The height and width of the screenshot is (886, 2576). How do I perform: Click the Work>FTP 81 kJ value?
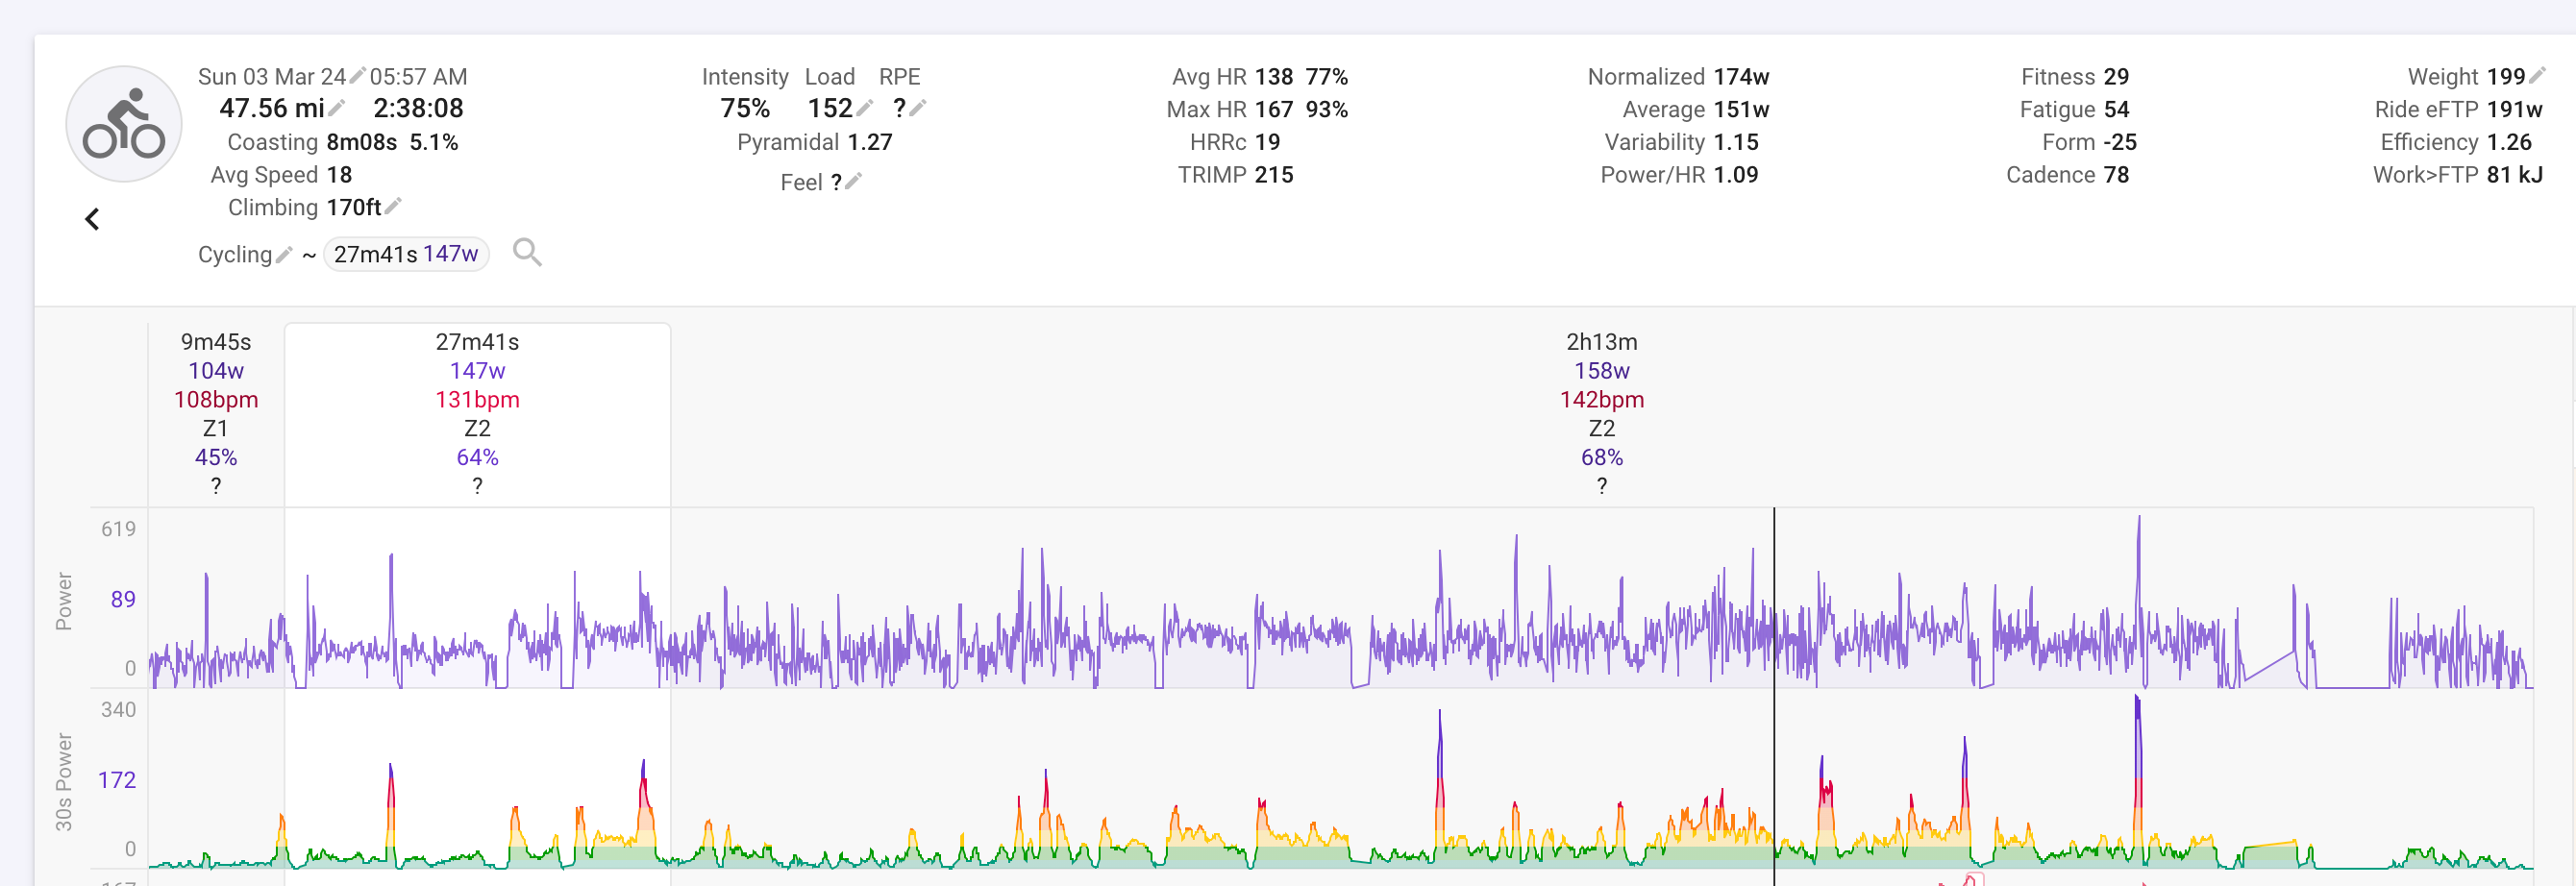pos(2514,175)
